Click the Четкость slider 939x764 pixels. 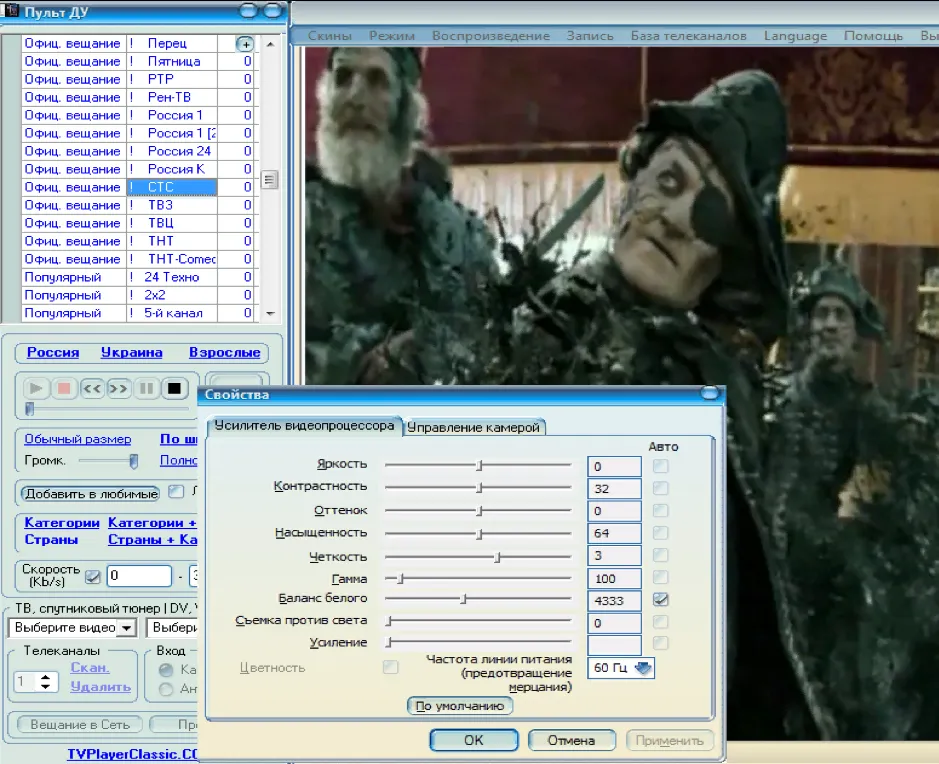point(478,557)
